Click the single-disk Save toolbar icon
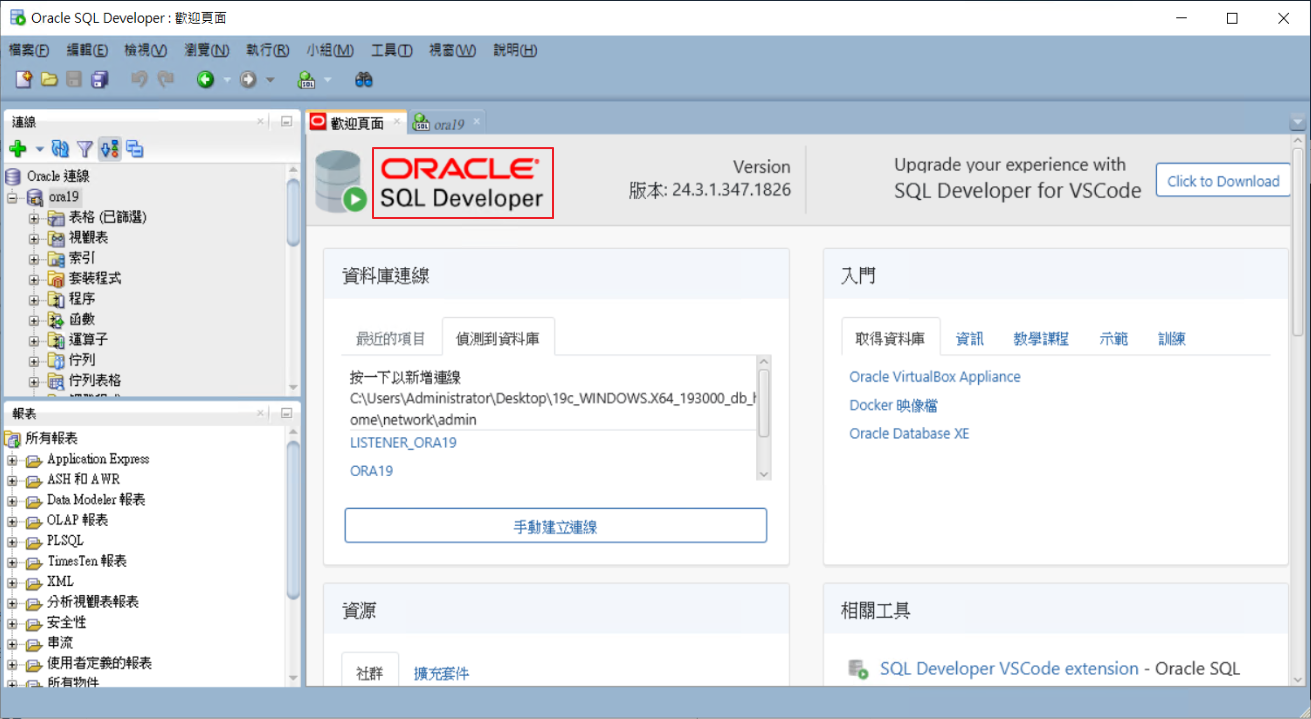The image size is (1311, 719). [x=75, y=80]
